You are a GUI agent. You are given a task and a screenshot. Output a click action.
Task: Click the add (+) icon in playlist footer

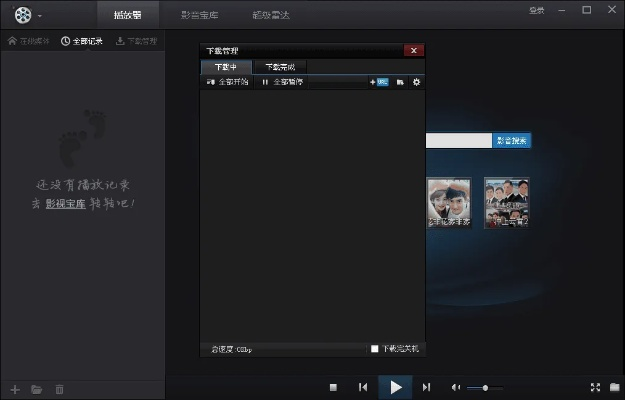pos(14,389)
